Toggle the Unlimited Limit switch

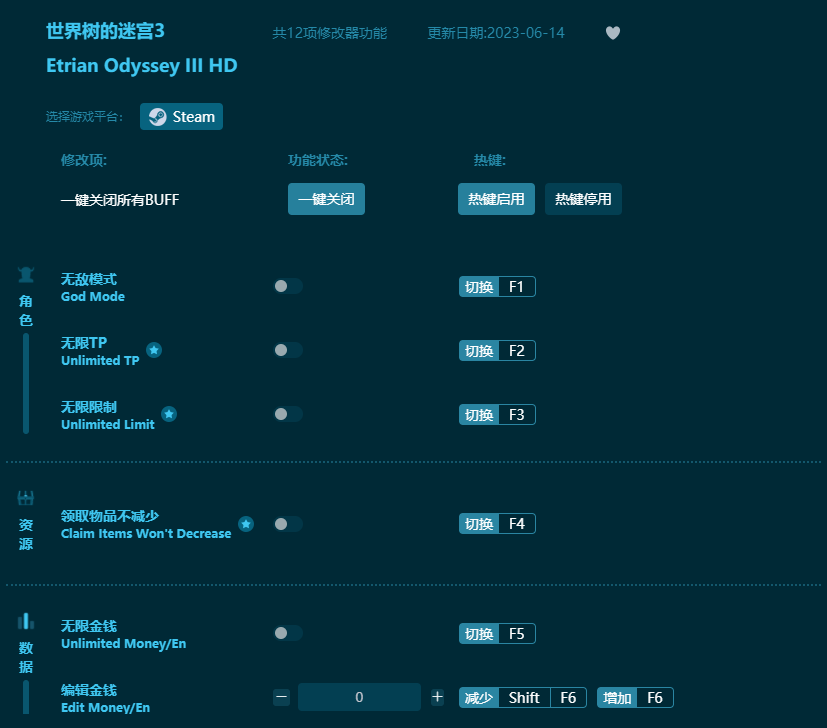click(288, 413)
